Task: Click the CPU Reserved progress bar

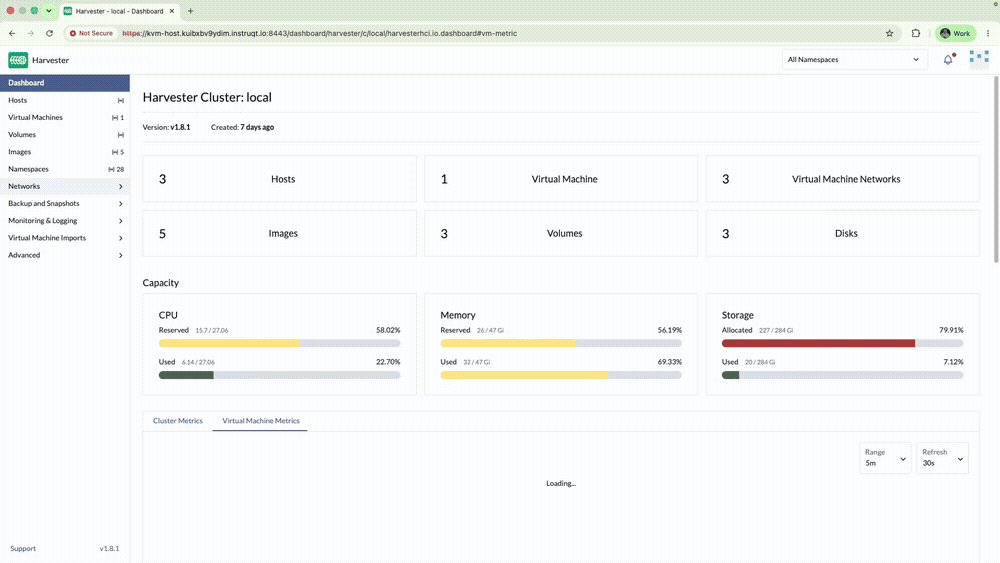Action: [279, 343]
